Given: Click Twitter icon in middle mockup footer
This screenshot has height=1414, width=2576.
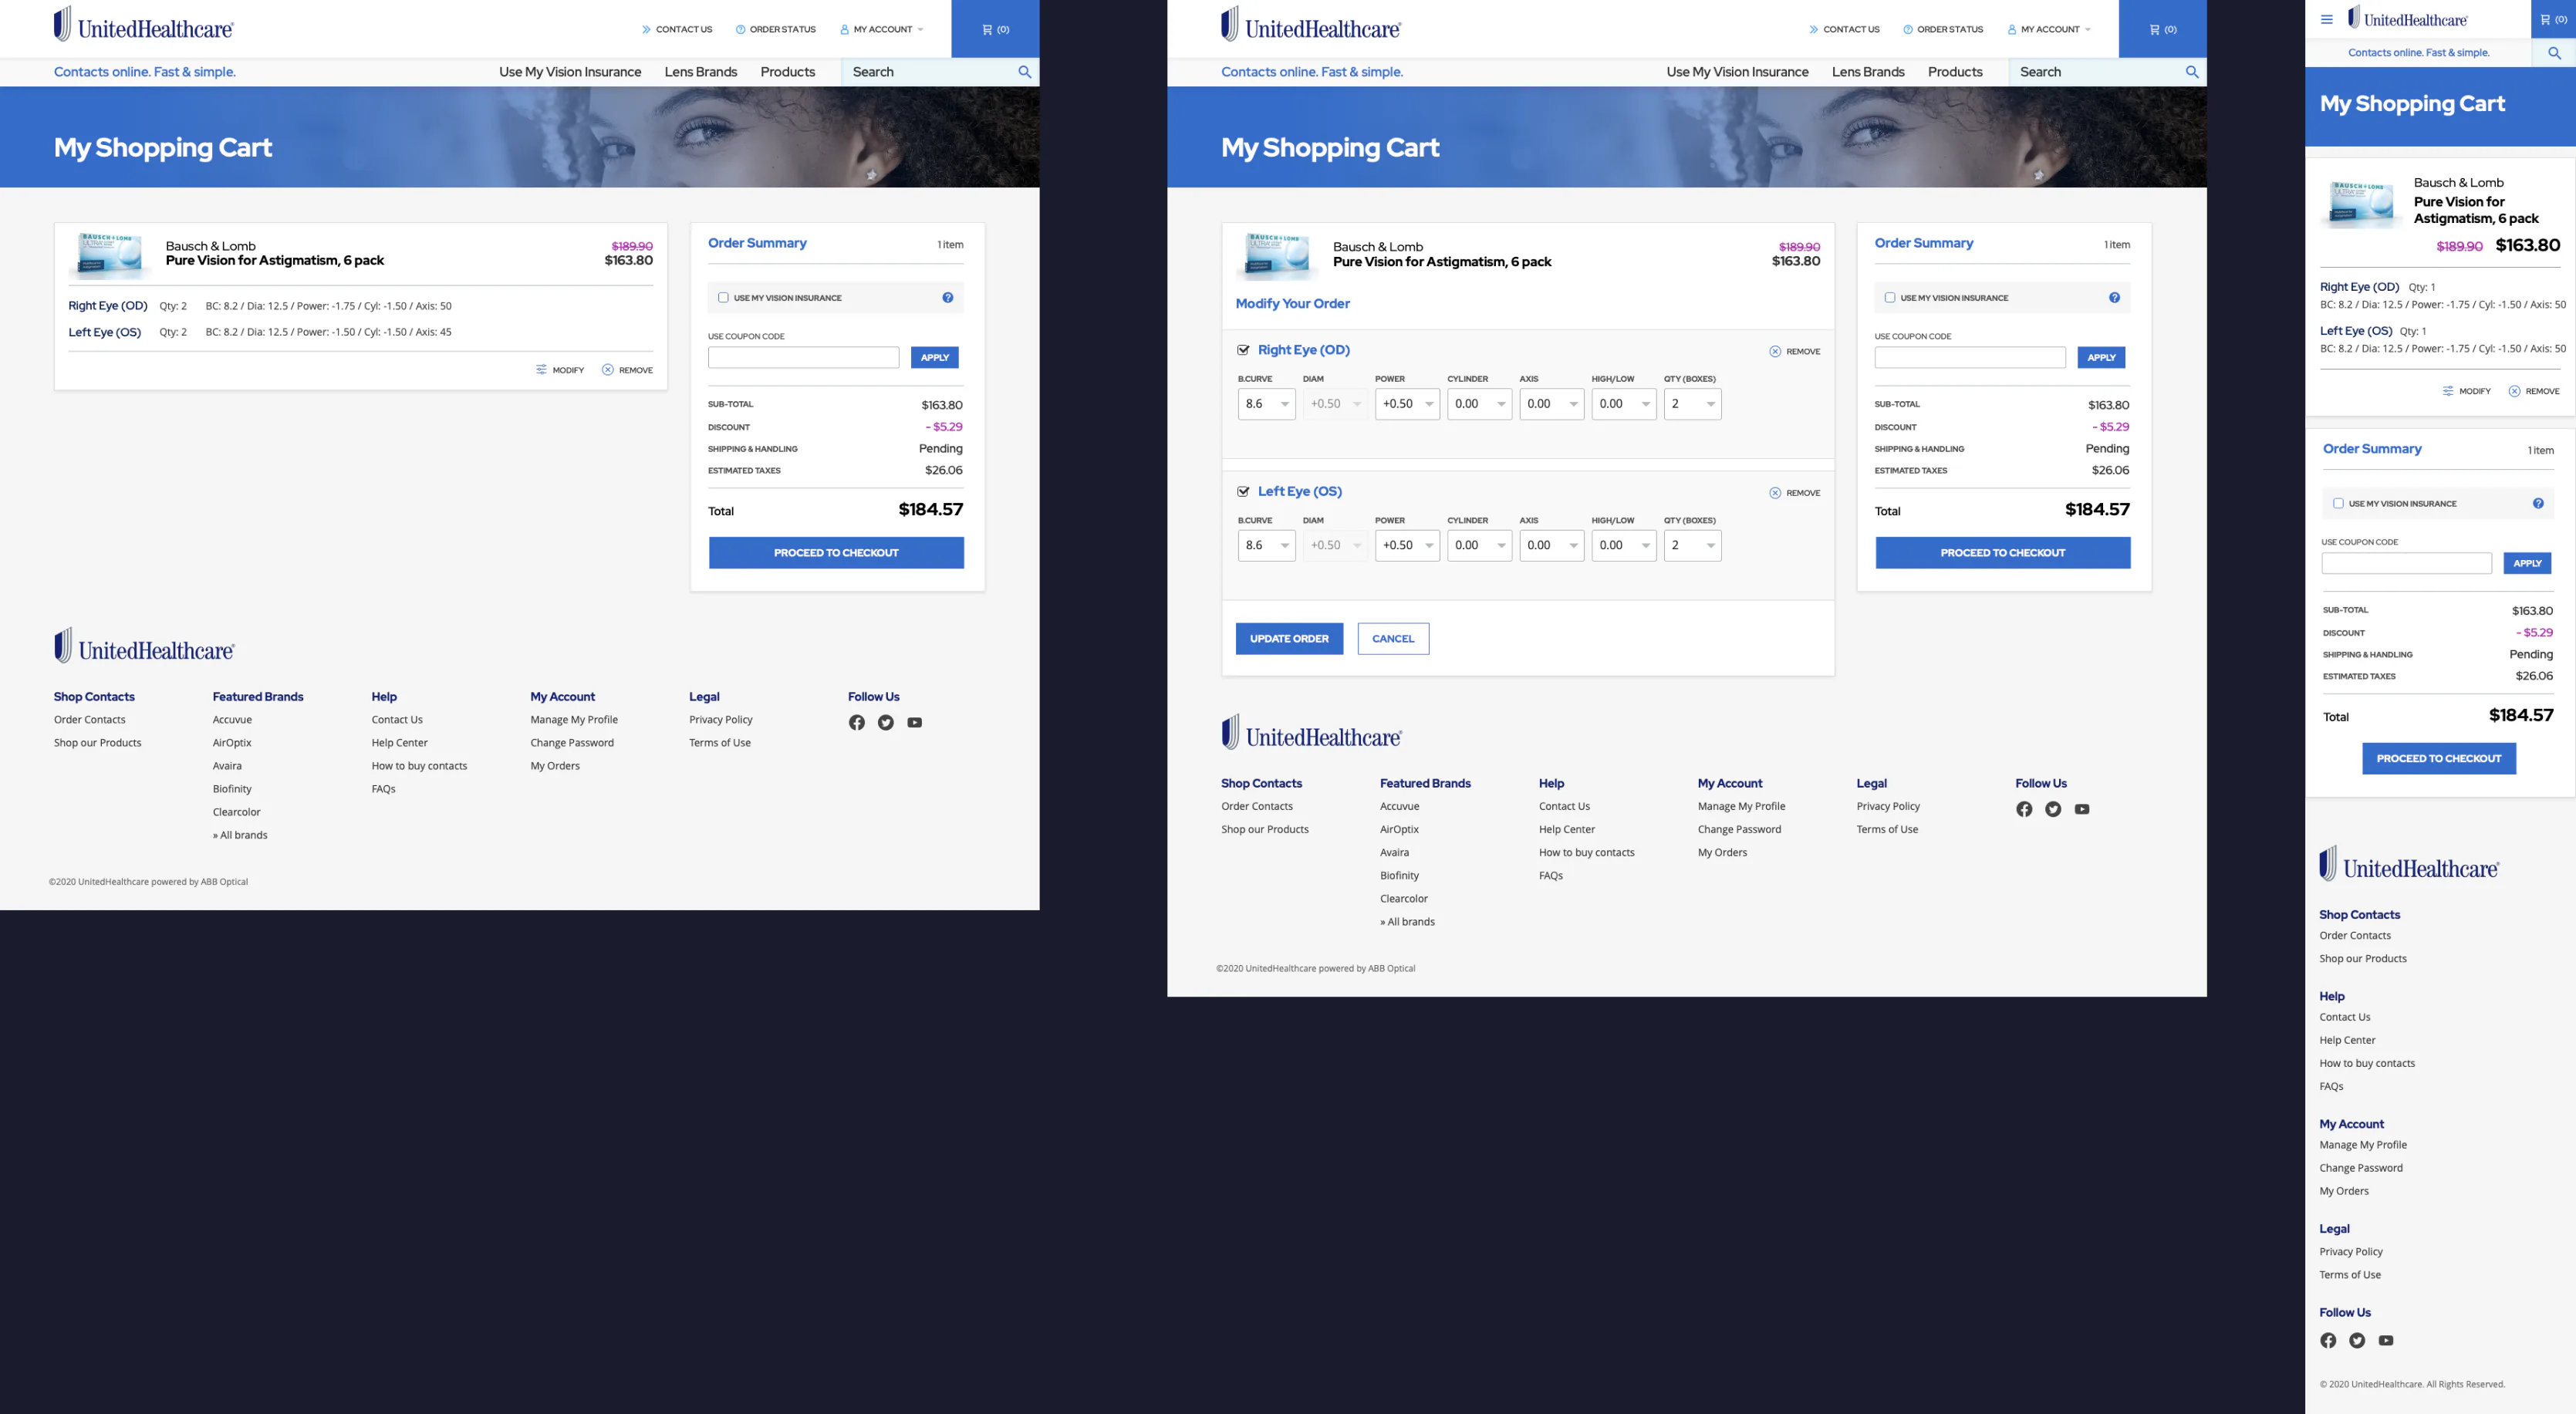Looking at the screenshot, I should 2053,809.
